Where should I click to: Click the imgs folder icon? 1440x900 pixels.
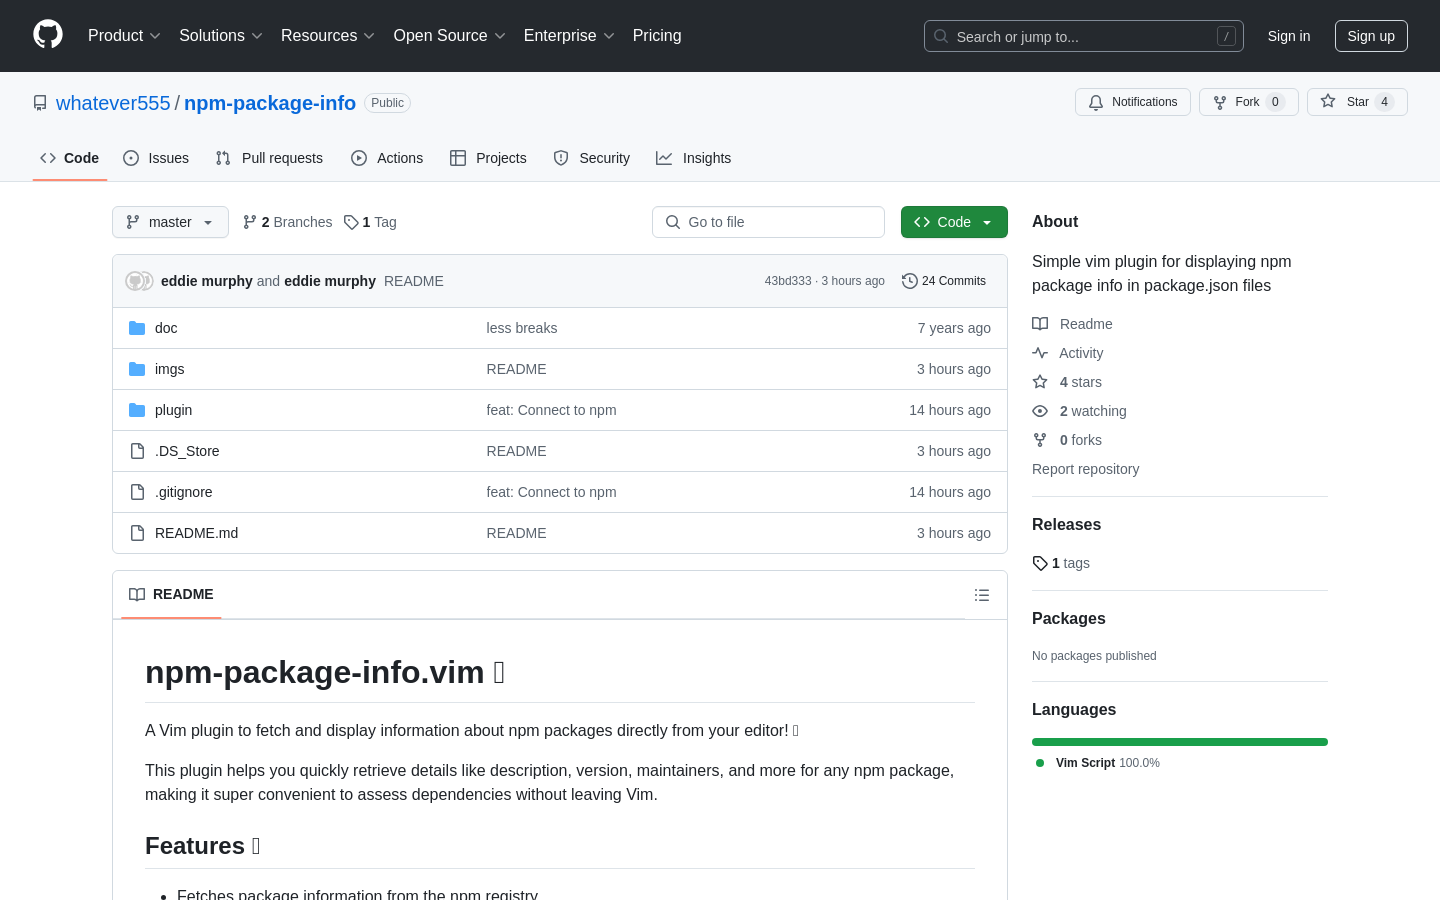[x=137, y=369]
